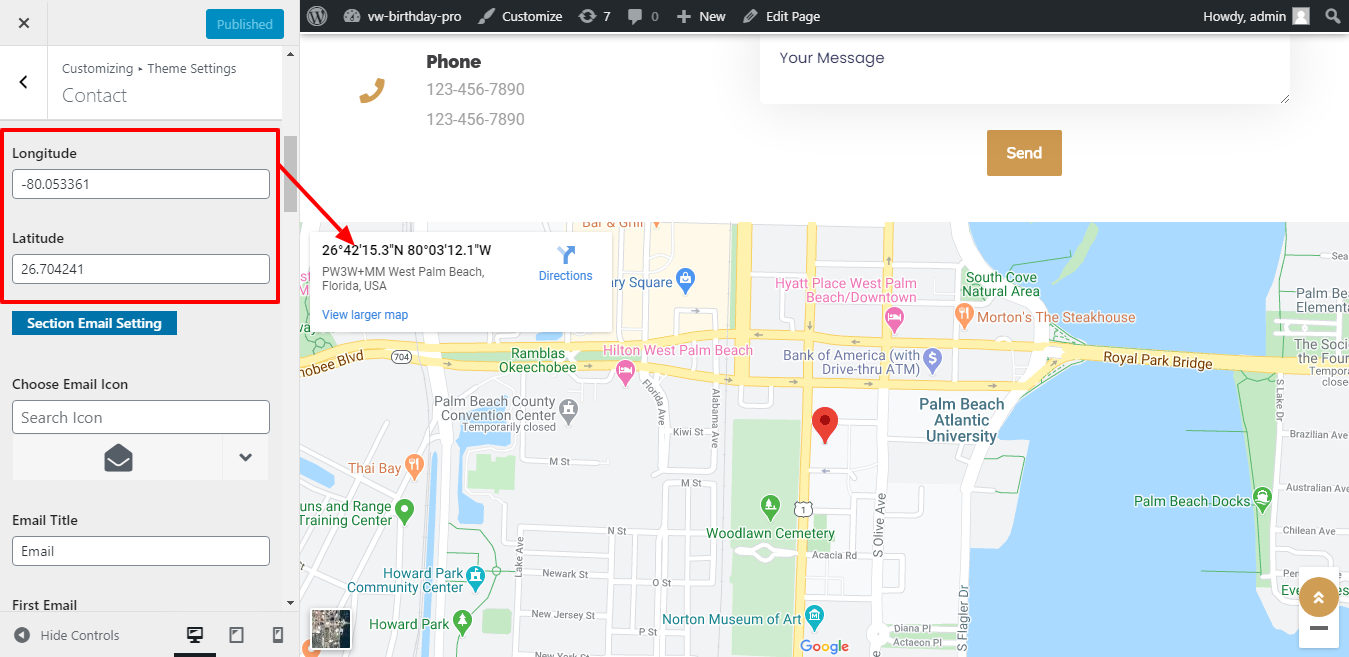Toggle Hide Controls in the footer
Viewport: 1349px width, 657px height.
pos(67,635)
